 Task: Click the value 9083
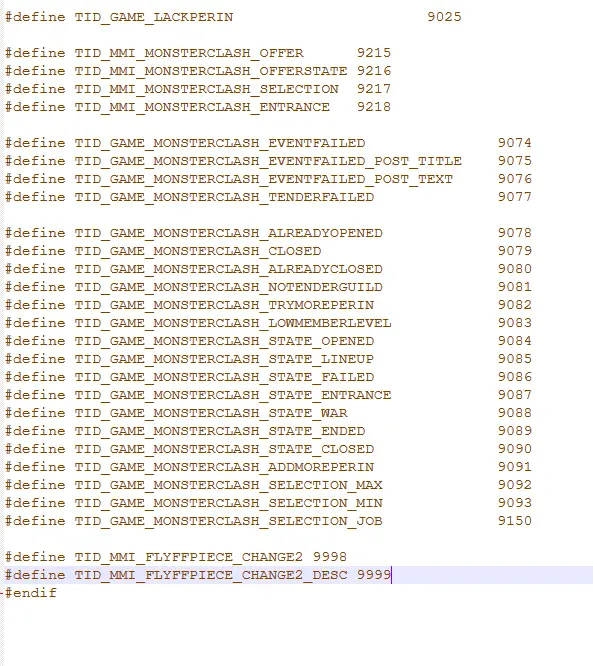[515, 323]
